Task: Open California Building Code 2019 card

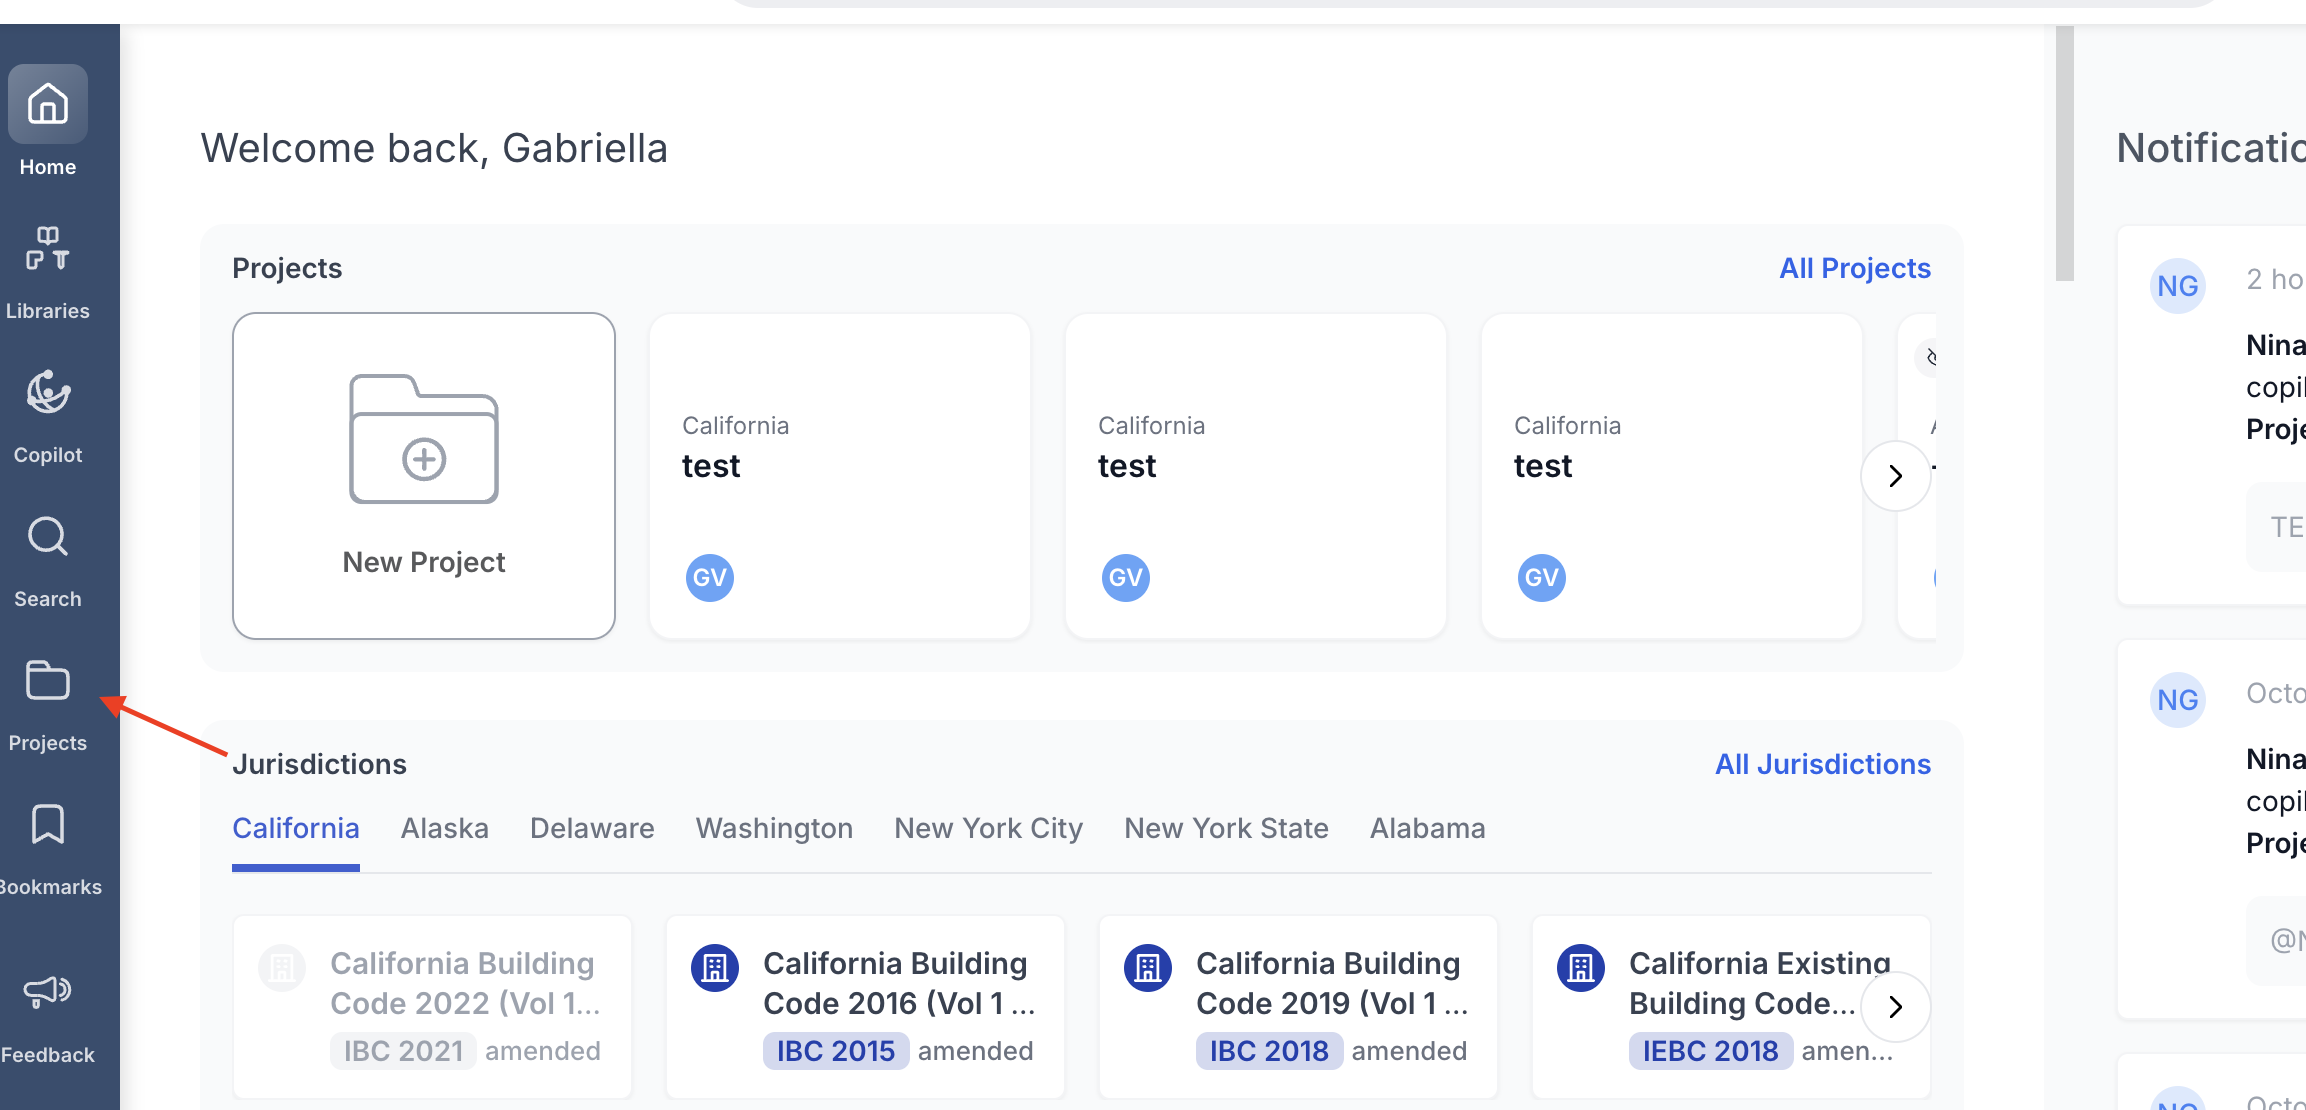Action: coord(1330,983)
